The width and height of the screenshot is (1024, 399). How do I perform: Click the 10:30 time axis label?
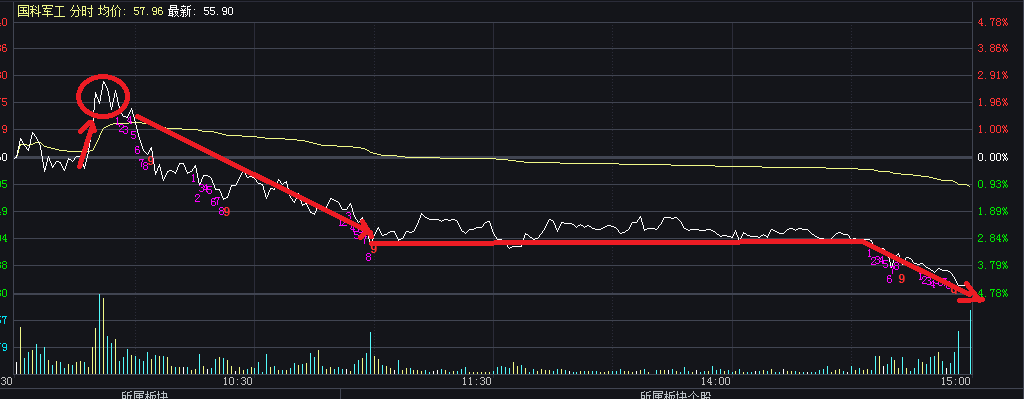[x=238, y=381]
